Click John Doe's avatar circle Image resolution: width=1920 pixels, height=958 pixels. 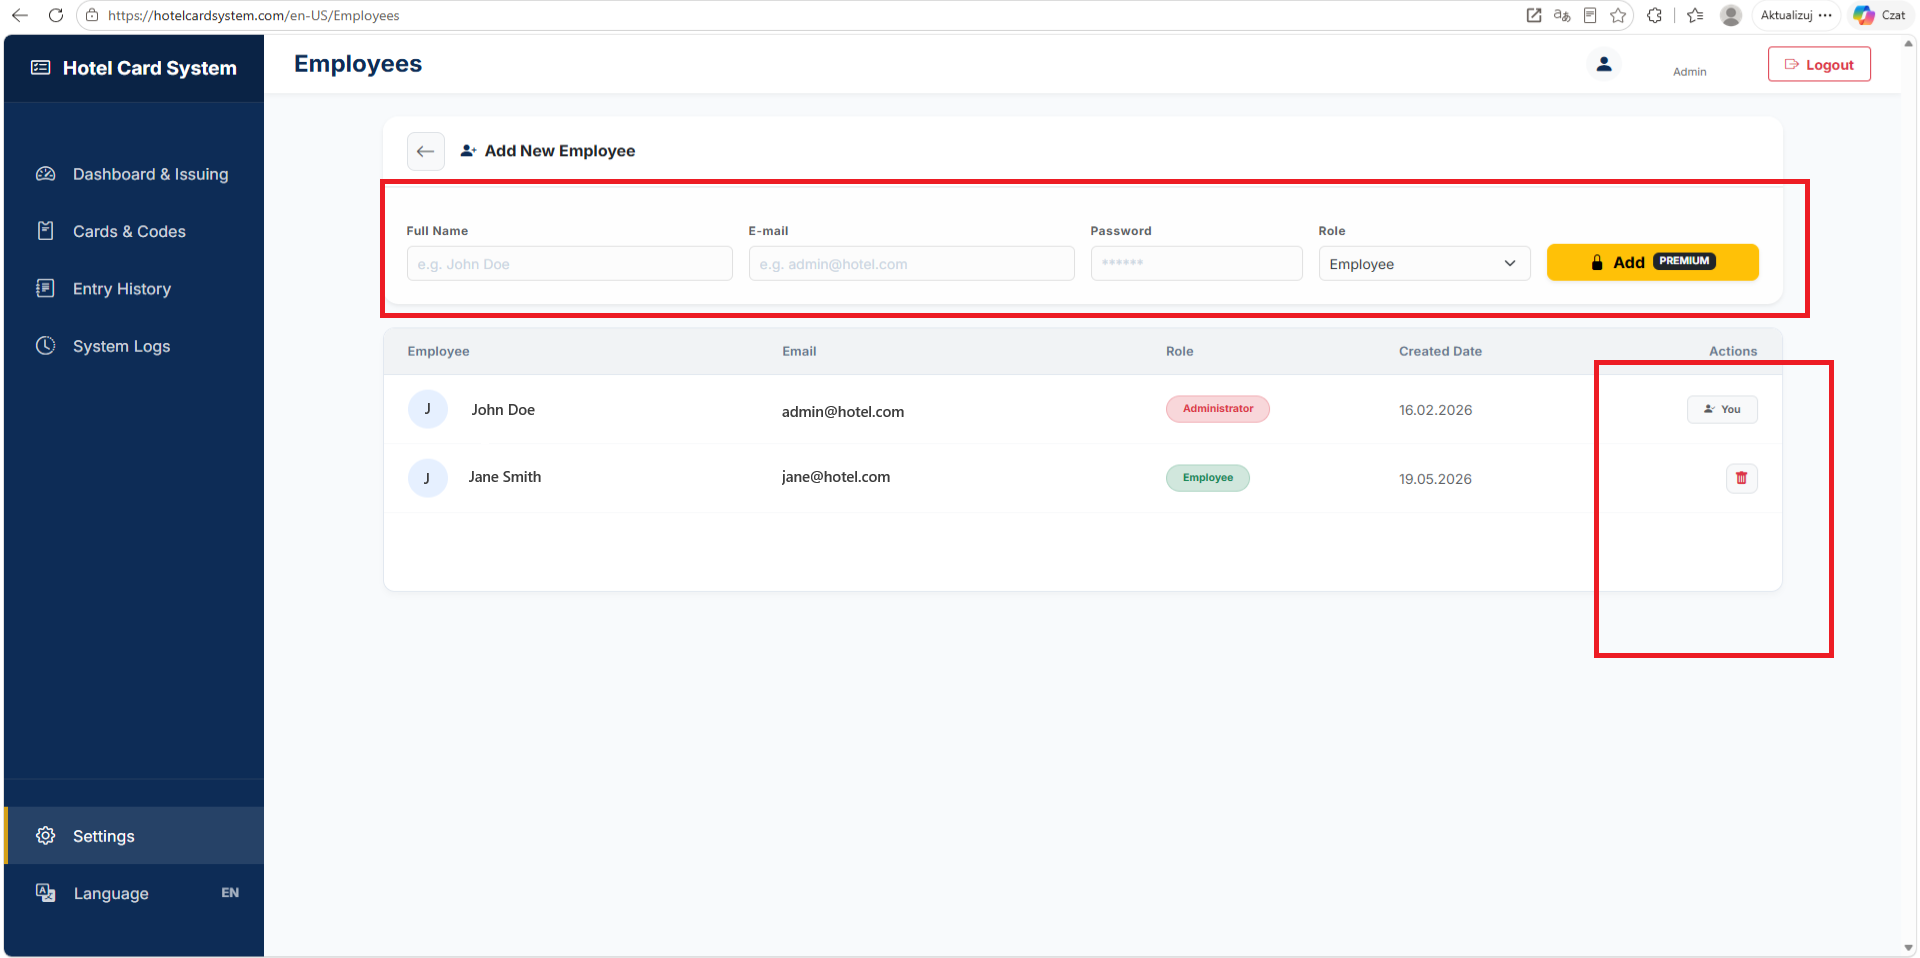click(428, 409)
